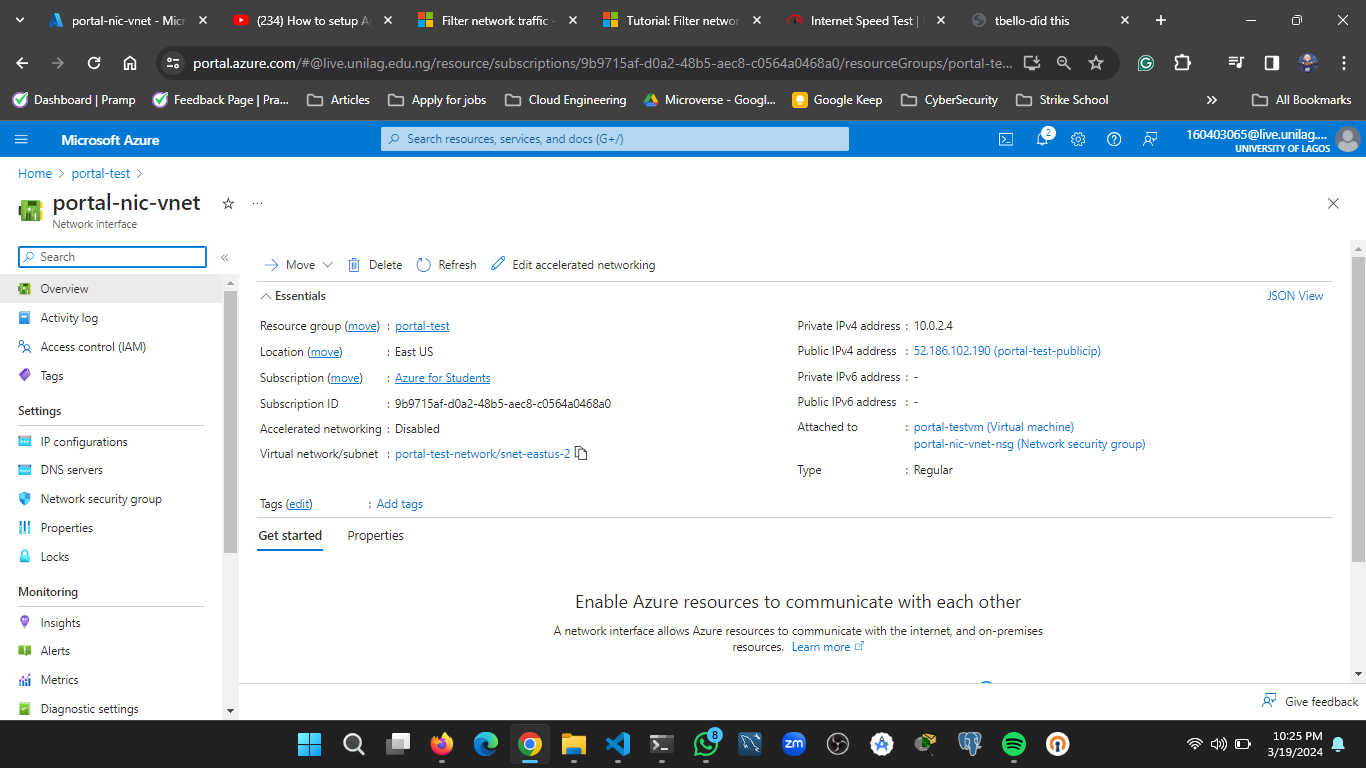
Task: Refresh the network interface overview
Action: pos(446,265)
